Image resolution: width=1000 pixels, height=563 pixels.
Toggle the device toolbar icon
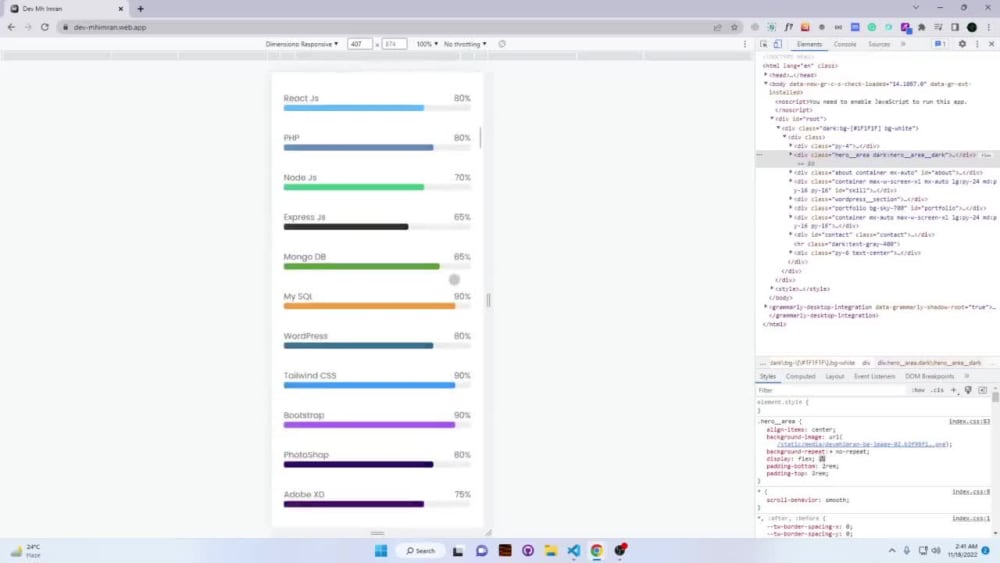click(x=777, y=44)
